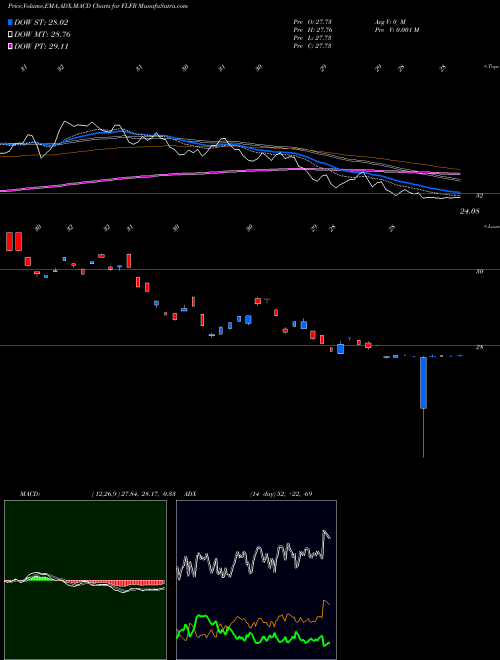Click the 'ADX' panel heading
Viewport: 500px width, 660px height.
(x=190, y=494)
